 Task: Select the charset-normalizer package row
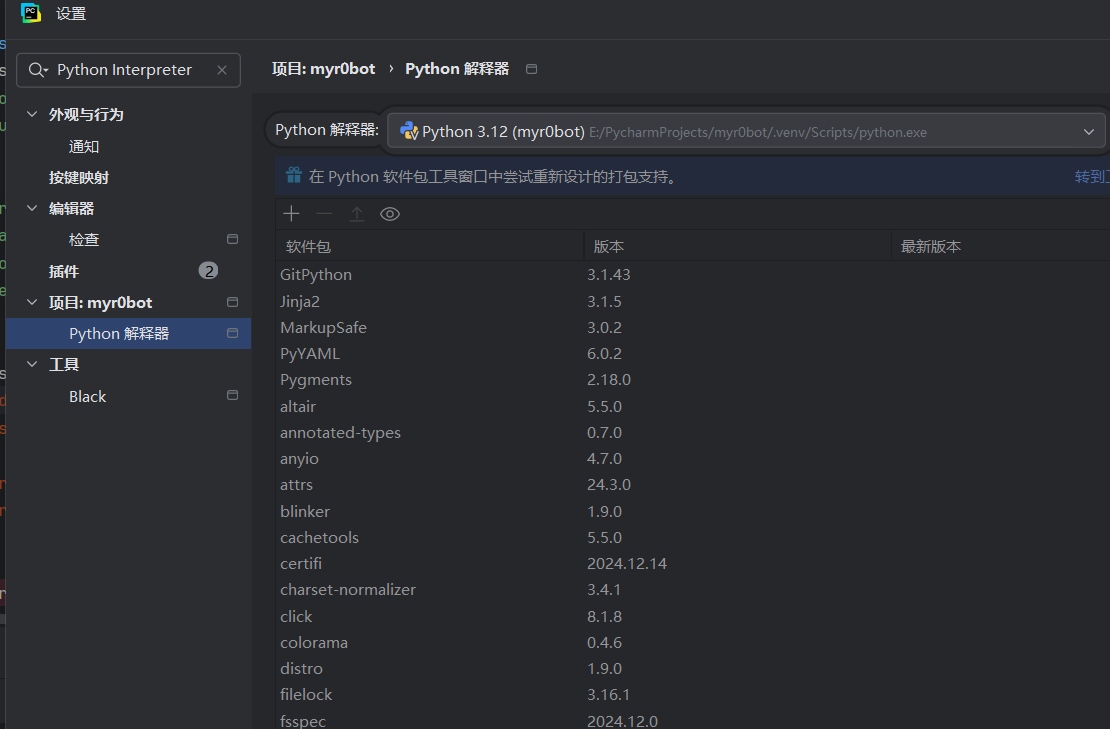[x=692, y=590]
